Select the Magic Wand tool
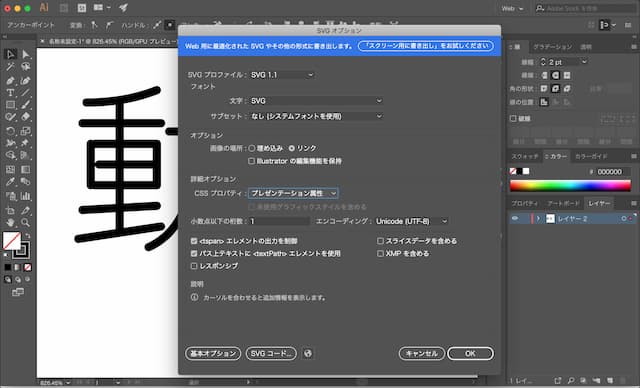 pyautogui.click(x=10, y=67)
